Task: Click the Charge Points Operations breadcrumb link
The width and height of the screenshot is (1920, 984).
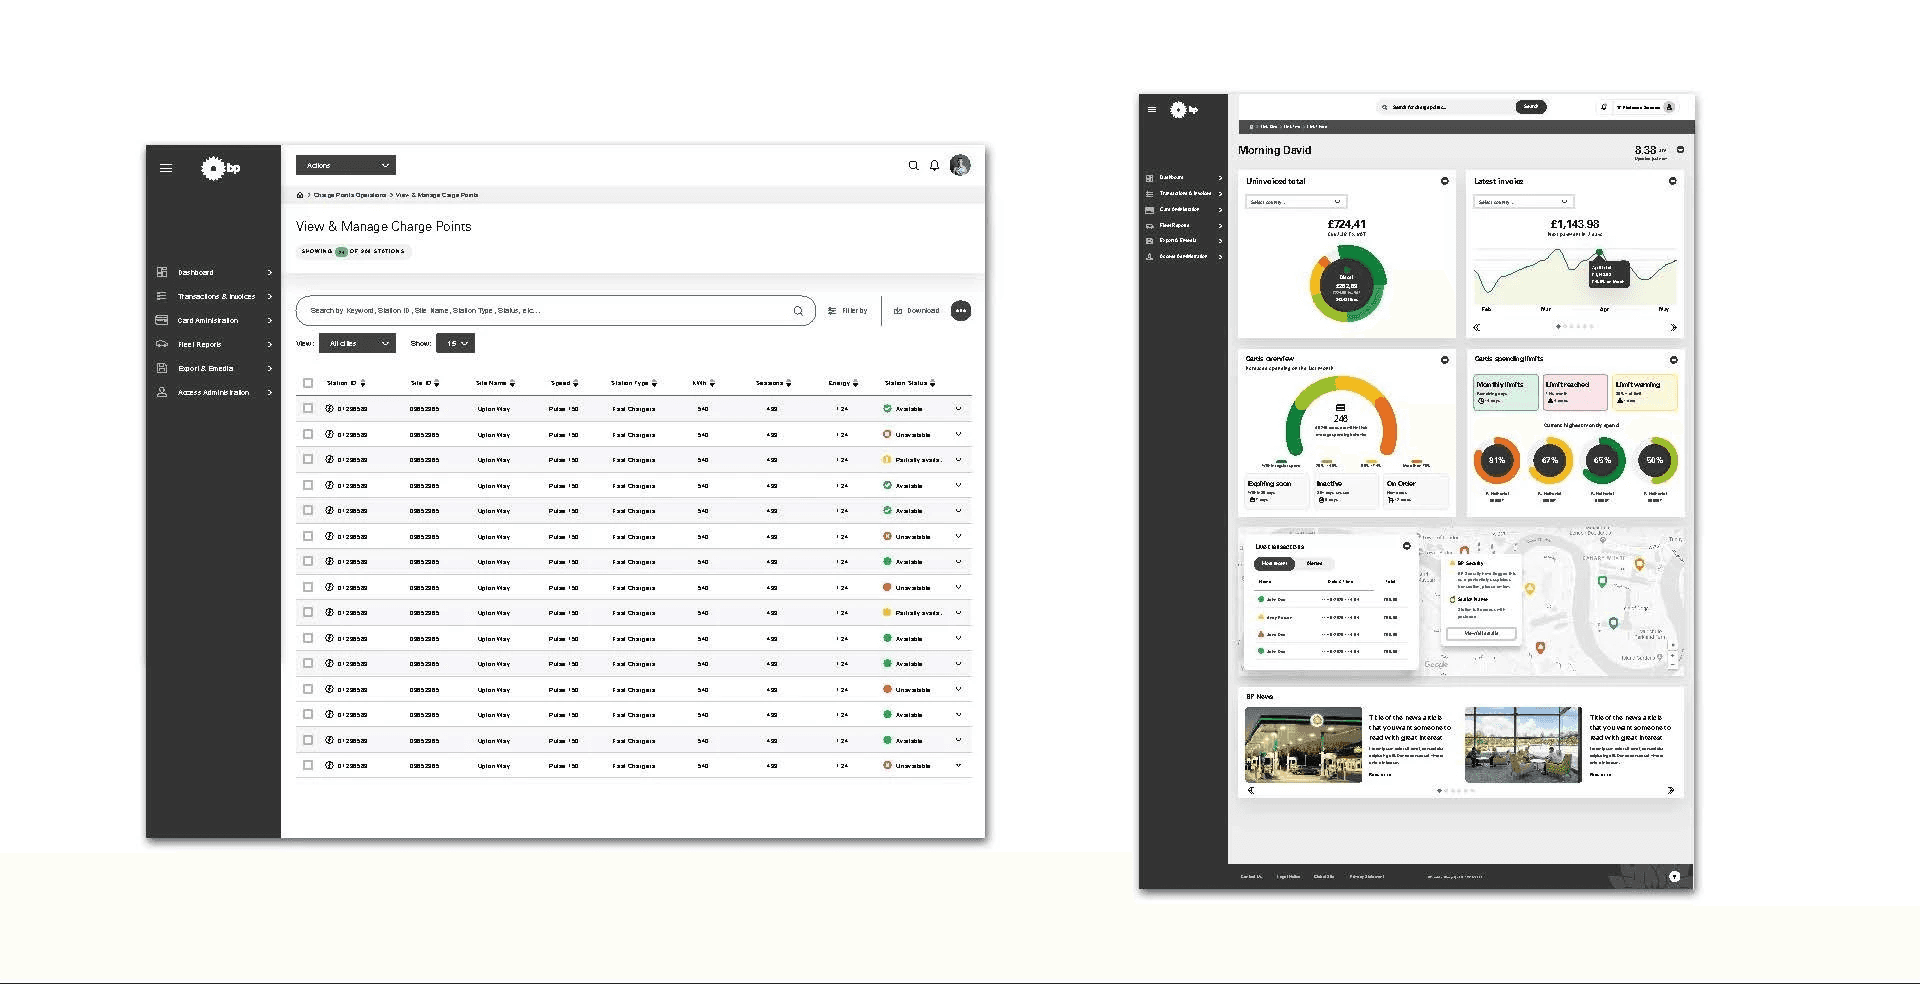Action: (x=350, y=195)
